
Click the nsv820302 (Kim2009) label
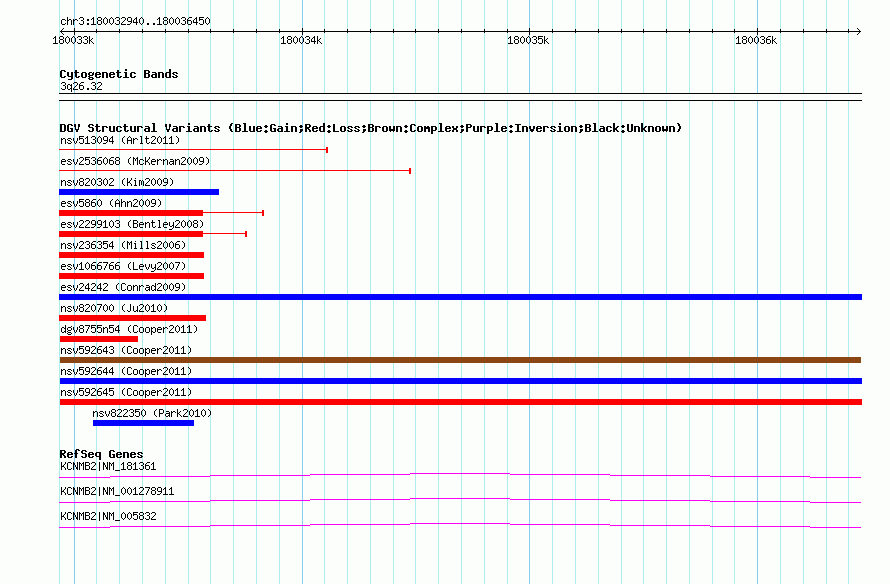[117, 182]
